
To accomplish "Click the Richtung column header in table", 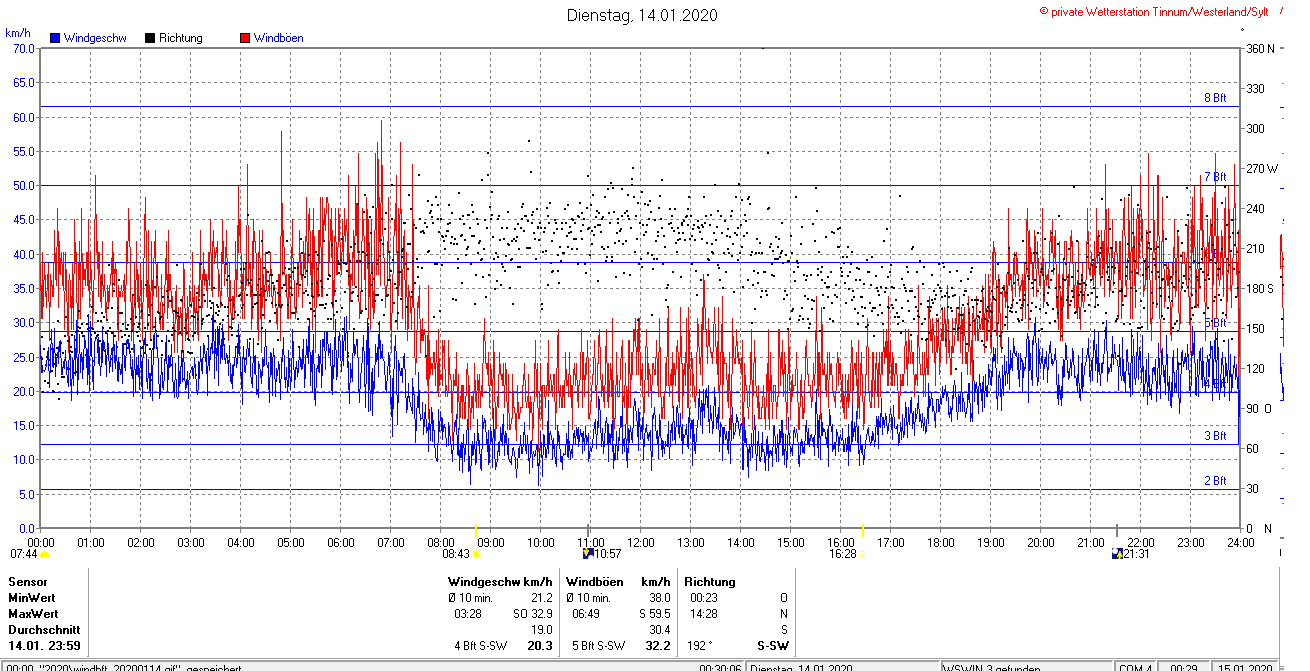I will pos(709,581).
